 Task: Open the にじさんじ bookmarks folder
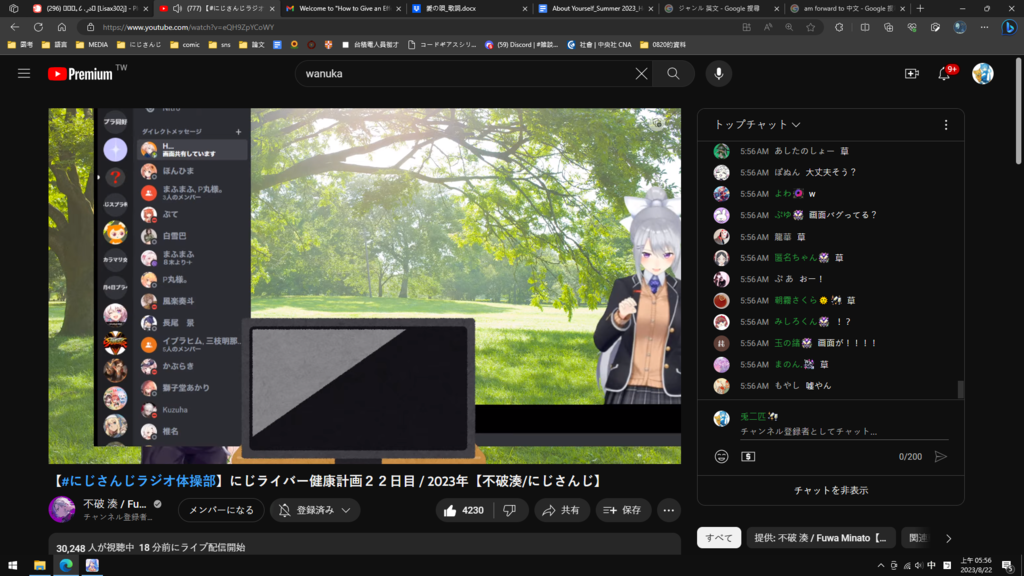[x=139, y=45]
